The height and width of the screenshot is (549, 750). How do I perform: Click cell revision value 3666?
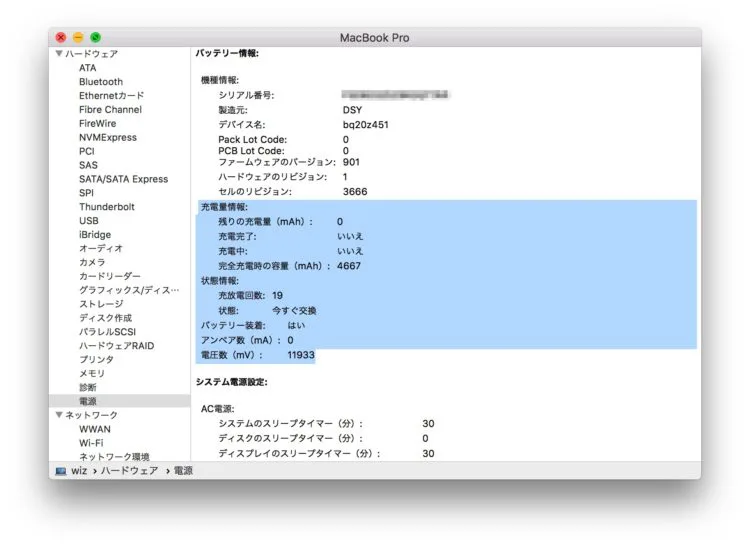355,192
